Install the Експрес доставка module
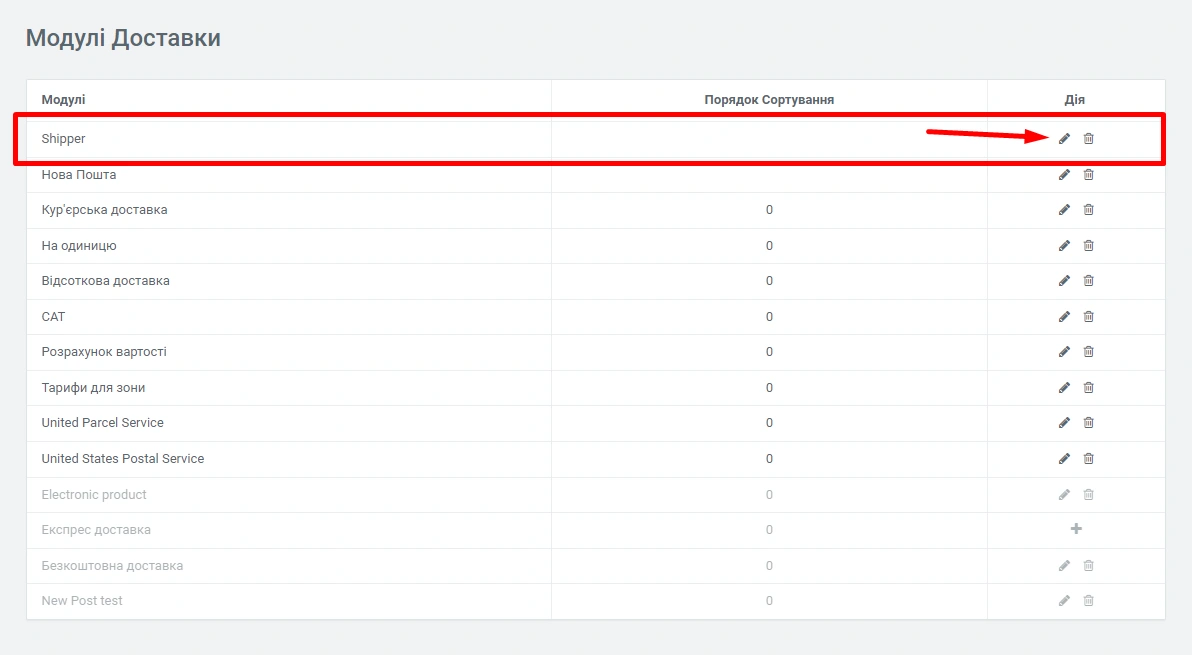Screen dimensions: 1192x655 click(x=1076, y=529)
